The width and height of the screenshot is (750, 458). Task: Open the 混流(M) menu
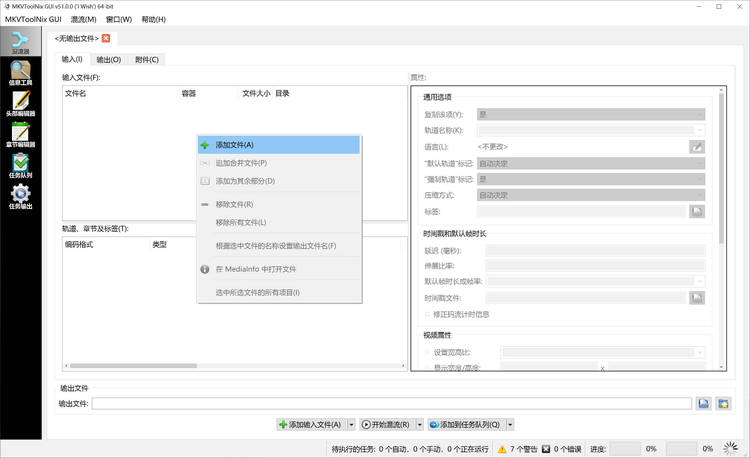click(84, 19)
